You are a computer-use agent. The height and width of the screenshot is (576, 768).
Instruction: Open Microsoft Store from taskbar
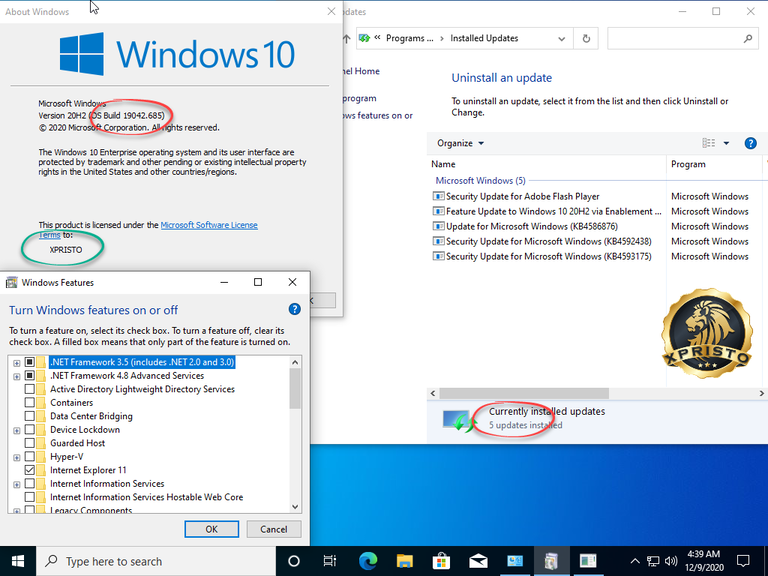(x=441, y=561)
